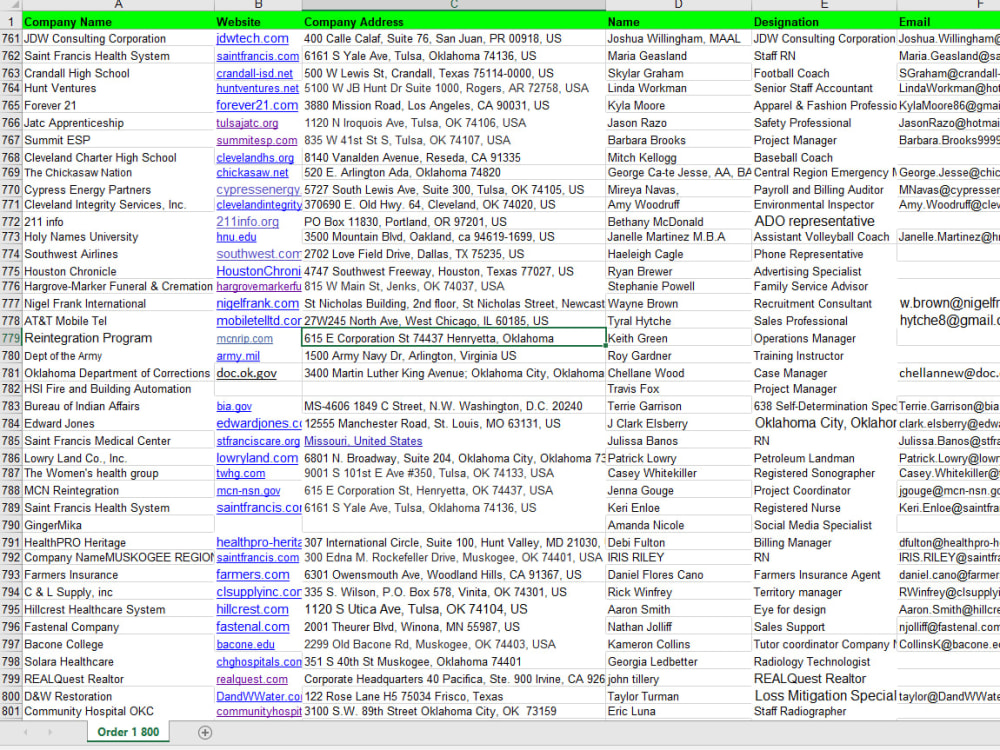Image resolution: width=1000 pixels, height=750 pixels.
Task: Select the Bureau of Indian Affairs cell
Action: (118, 406)
